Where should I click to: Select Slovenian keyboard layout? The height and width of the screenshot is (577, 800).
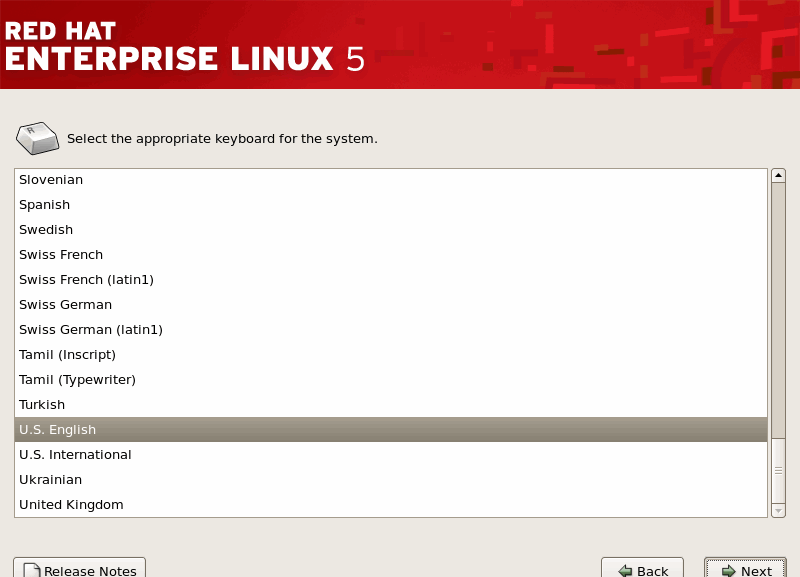click(x=51, y=180)
